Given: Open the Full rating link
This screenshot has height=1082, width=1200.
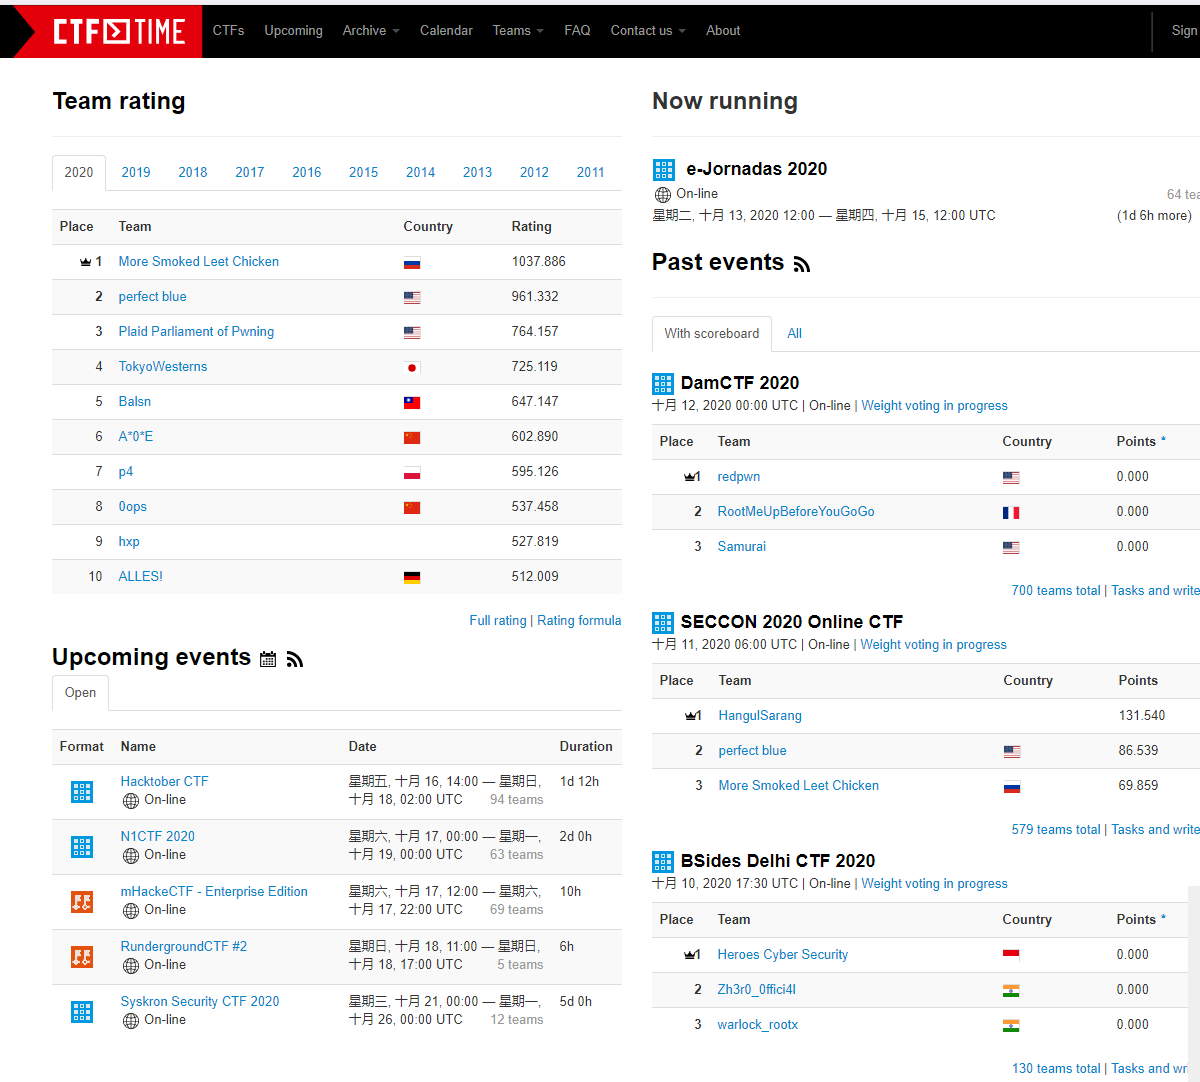Looking at the screenshot, I should [x=498, y=621].
